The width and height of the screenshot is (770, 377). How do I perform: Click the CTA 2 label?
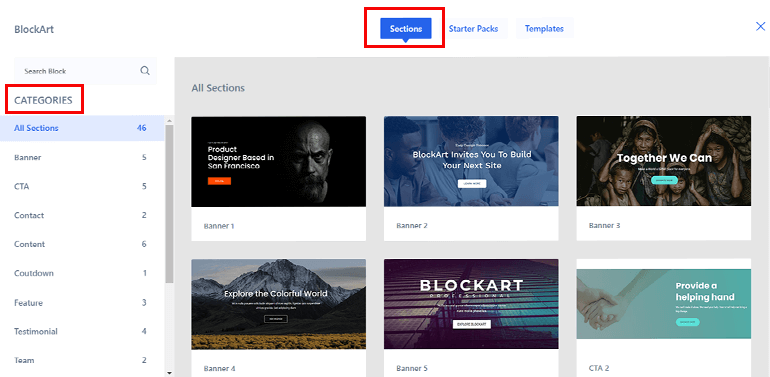click(x=599, y=368)
